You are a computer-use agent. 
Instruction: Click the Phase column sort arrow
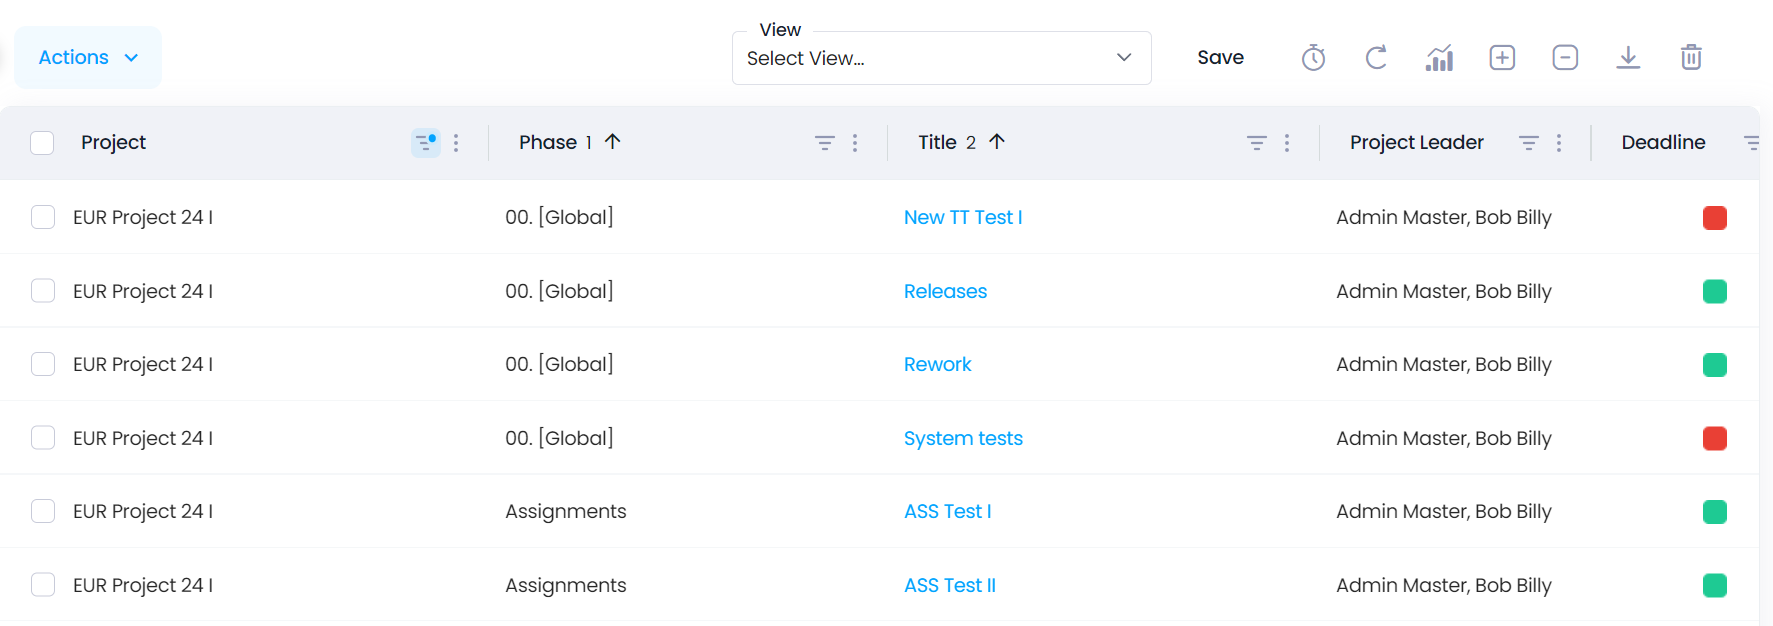pyautogui.click(x=613, y=142)
